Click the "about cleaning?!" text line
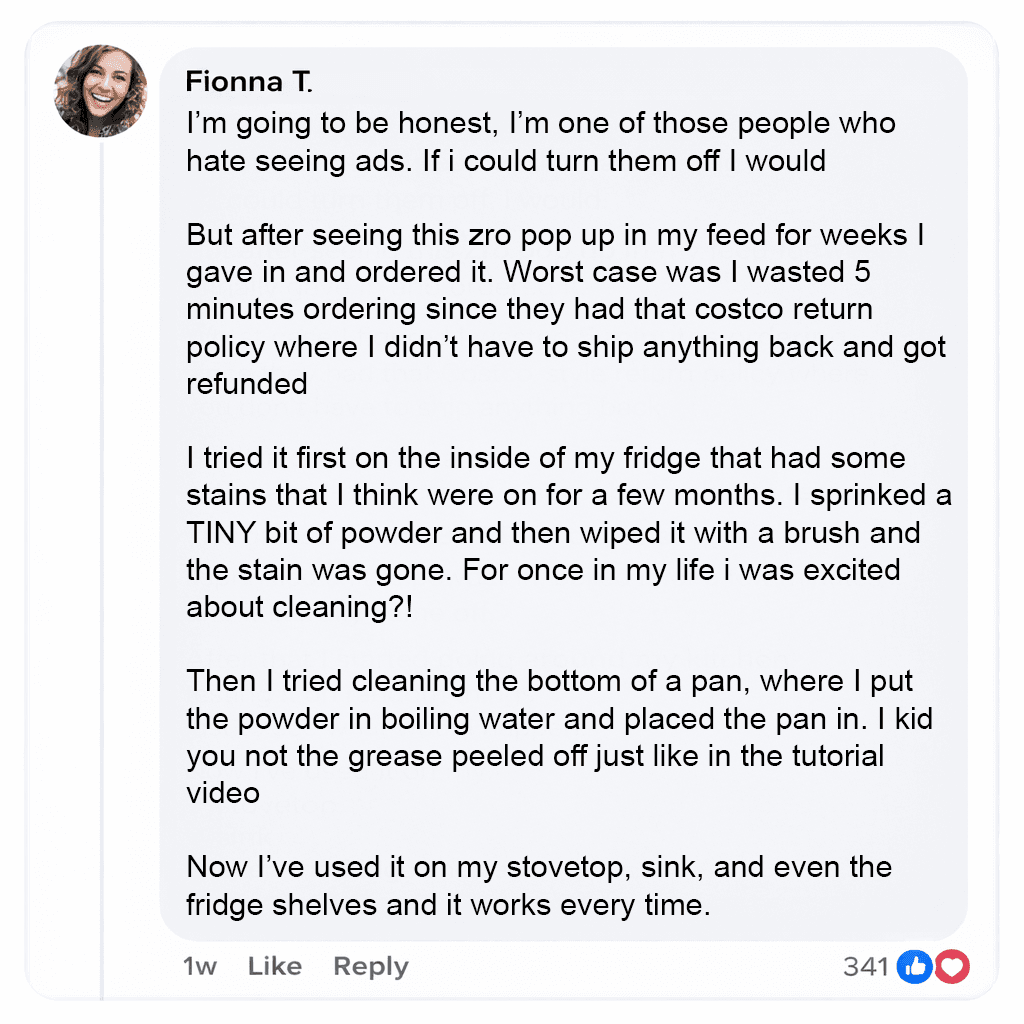 pyautogui.click(x=299, y=607)
